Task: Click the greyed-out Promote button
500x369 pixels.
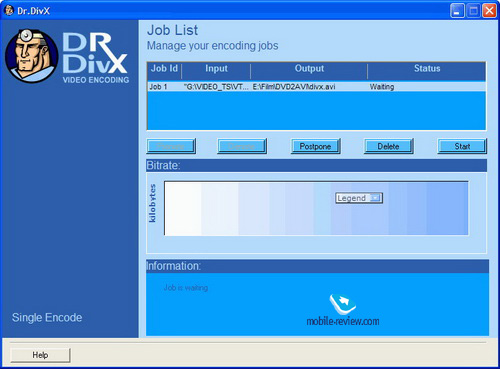Action: pos(171,146)
